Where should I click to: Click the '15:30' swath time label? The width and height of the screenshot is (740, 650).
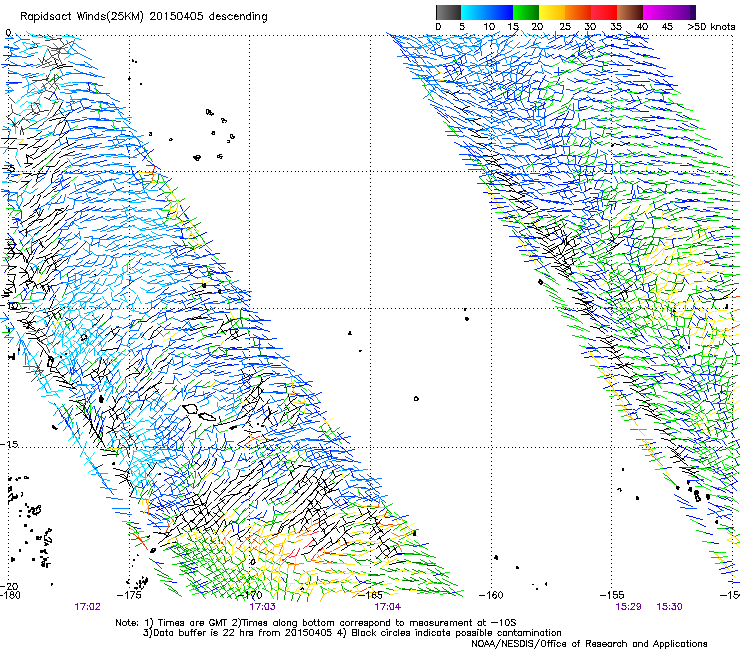coord(669,607)
